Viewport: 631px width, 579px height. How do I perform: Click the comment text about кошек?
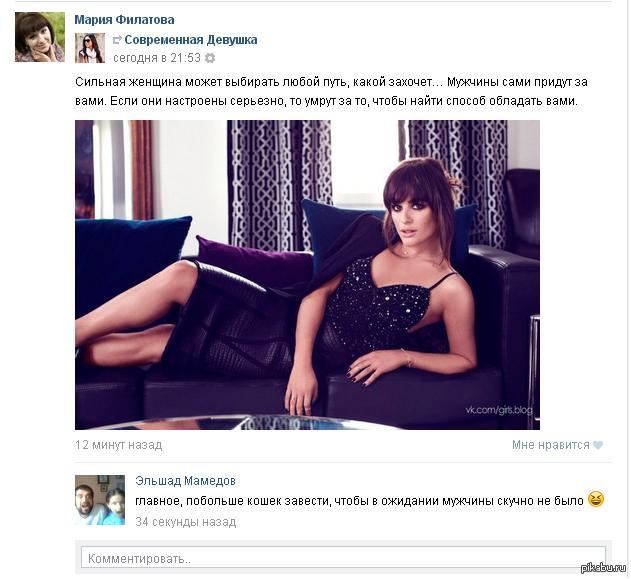click(x=359, y=501)
